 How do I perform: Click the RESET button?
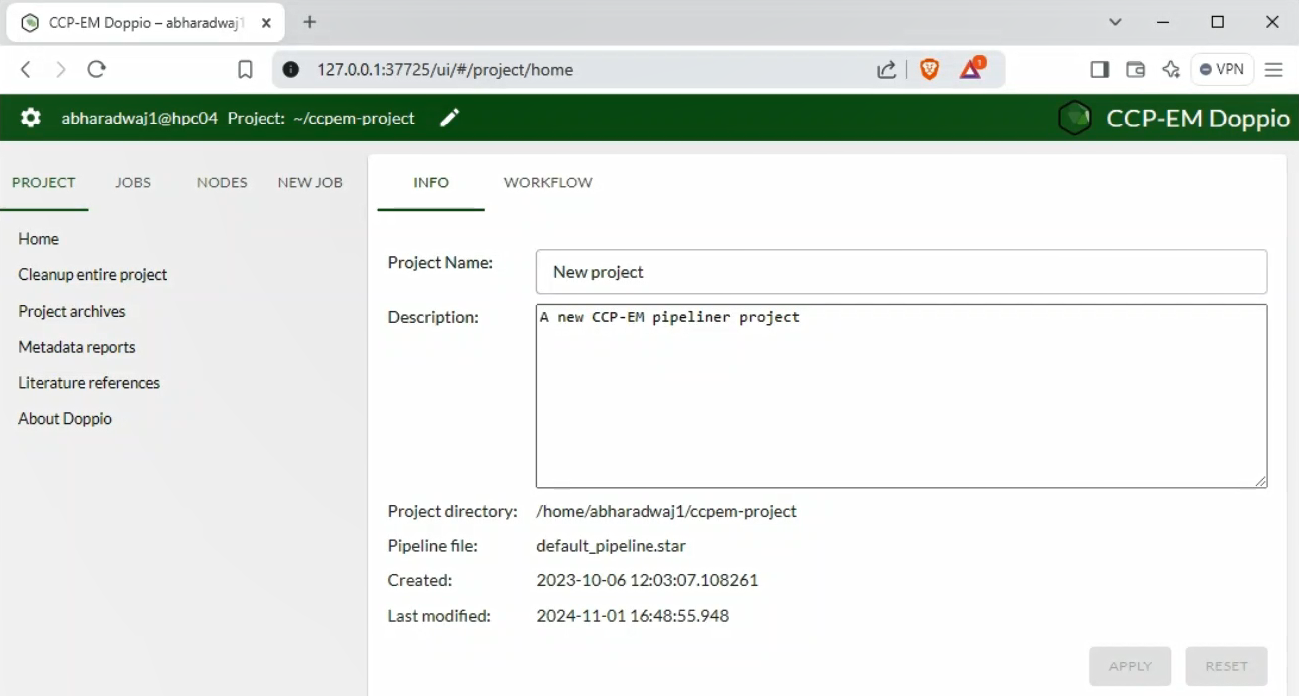point(1226,666)
